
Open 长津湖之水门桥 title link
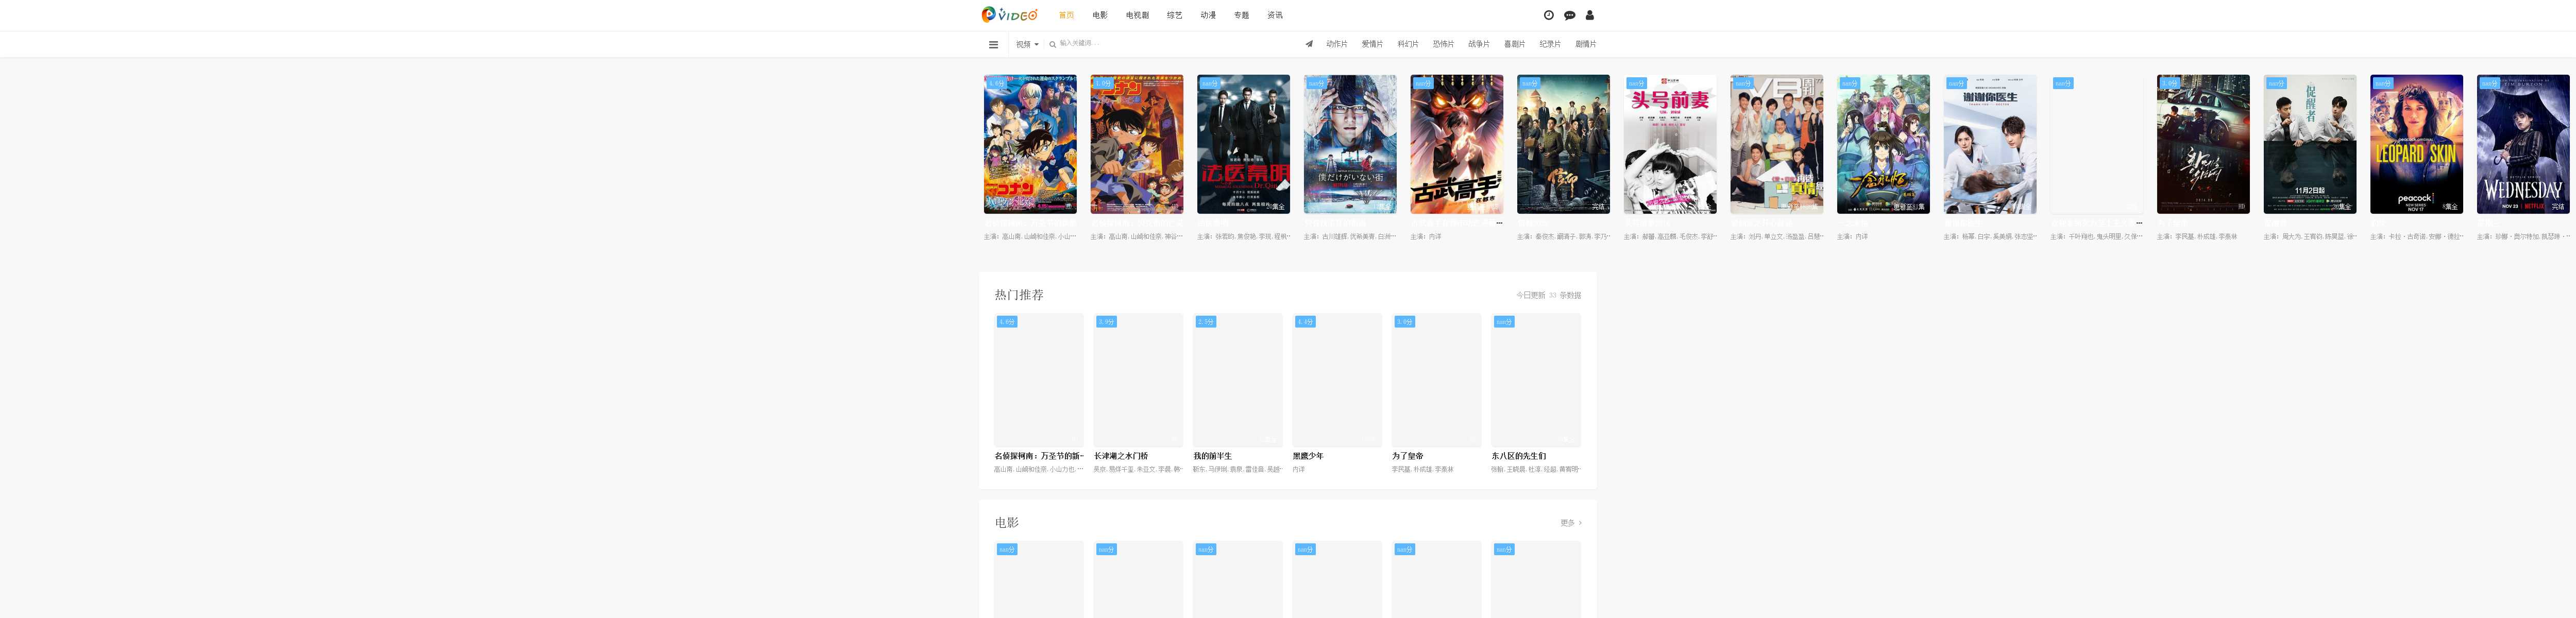point(1121,456)
